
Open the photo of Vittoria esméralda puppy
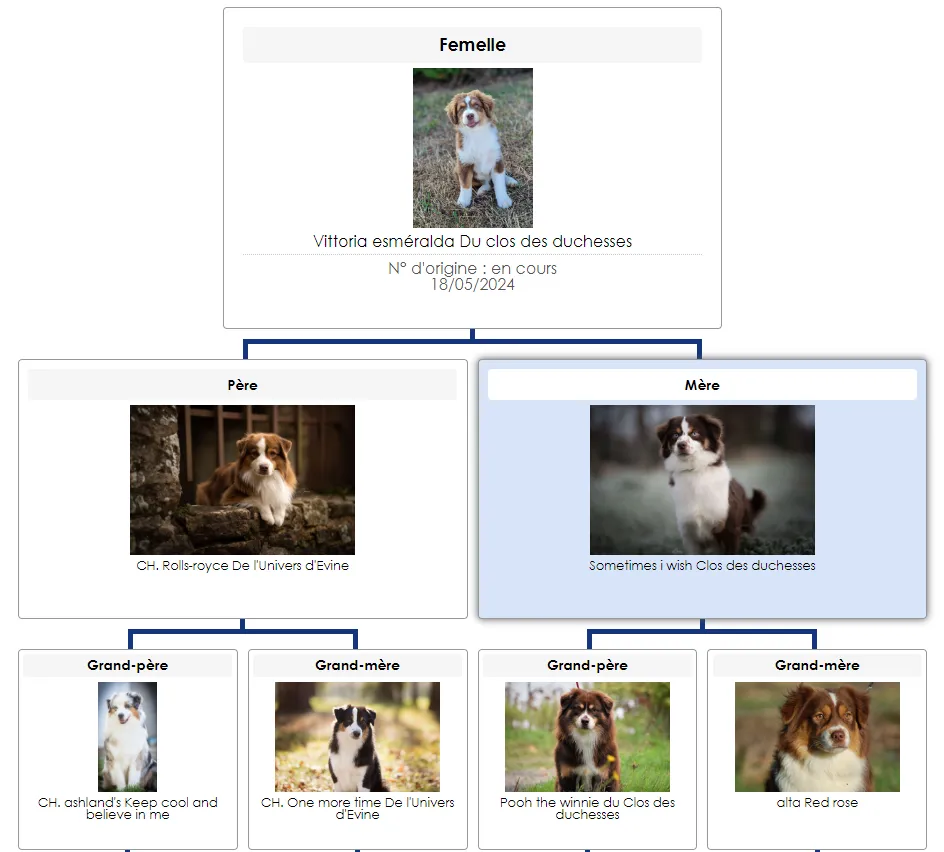tap(473, 148)
